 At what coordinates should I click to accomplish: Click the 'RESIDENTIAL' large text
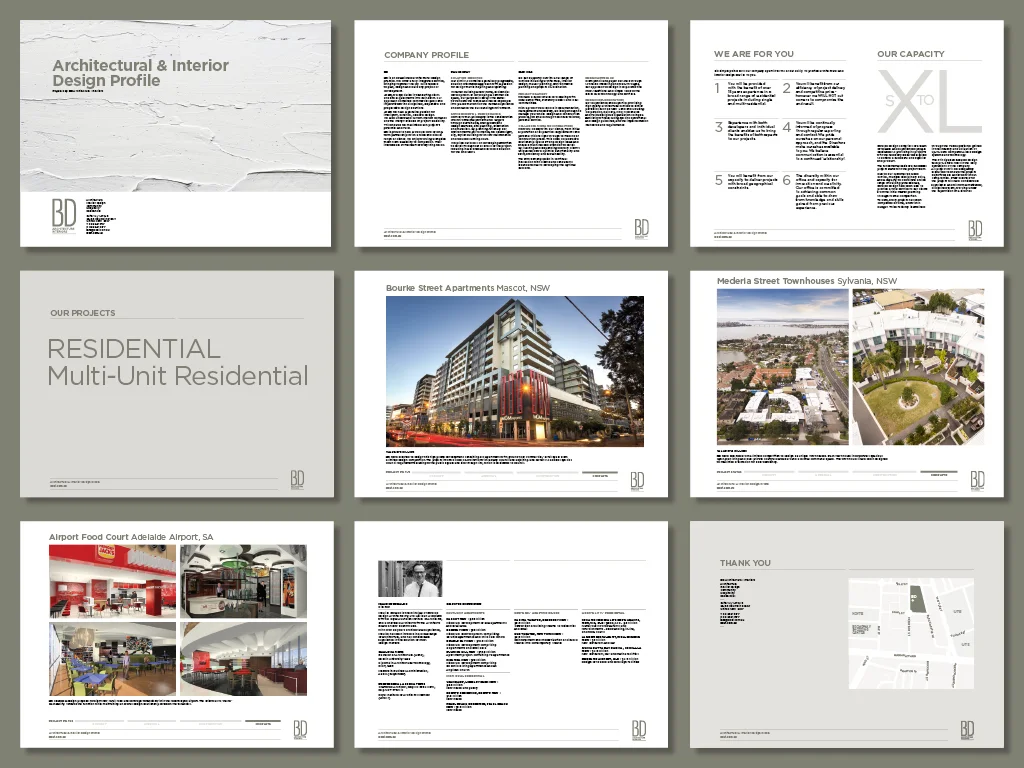point(134,349)
